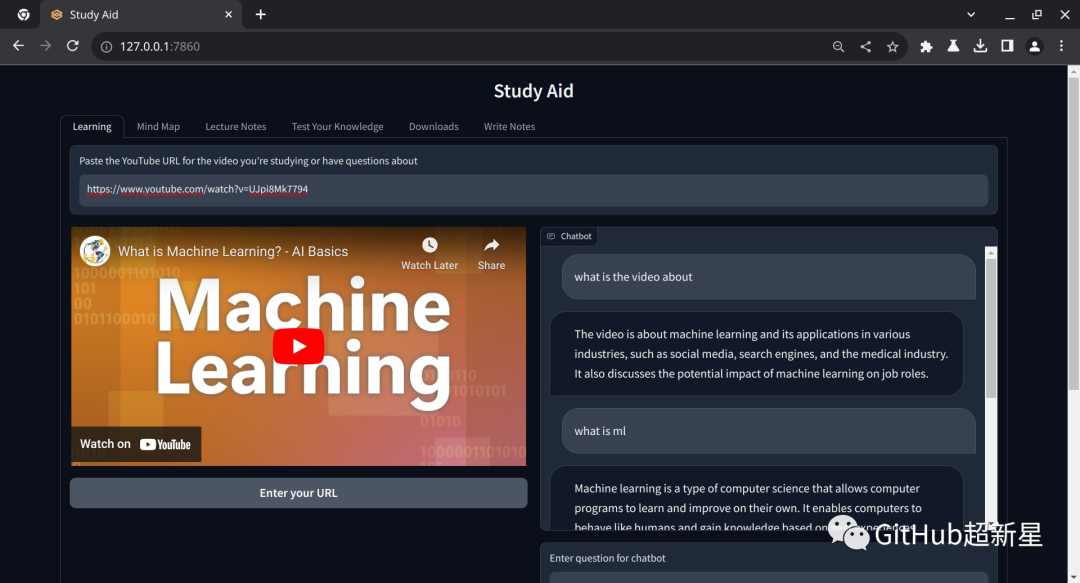The height and width of the screenshot is (583, 1080).
Task: Click the reply starting 'The video is about machine learning'
Action: coord(756,354)
